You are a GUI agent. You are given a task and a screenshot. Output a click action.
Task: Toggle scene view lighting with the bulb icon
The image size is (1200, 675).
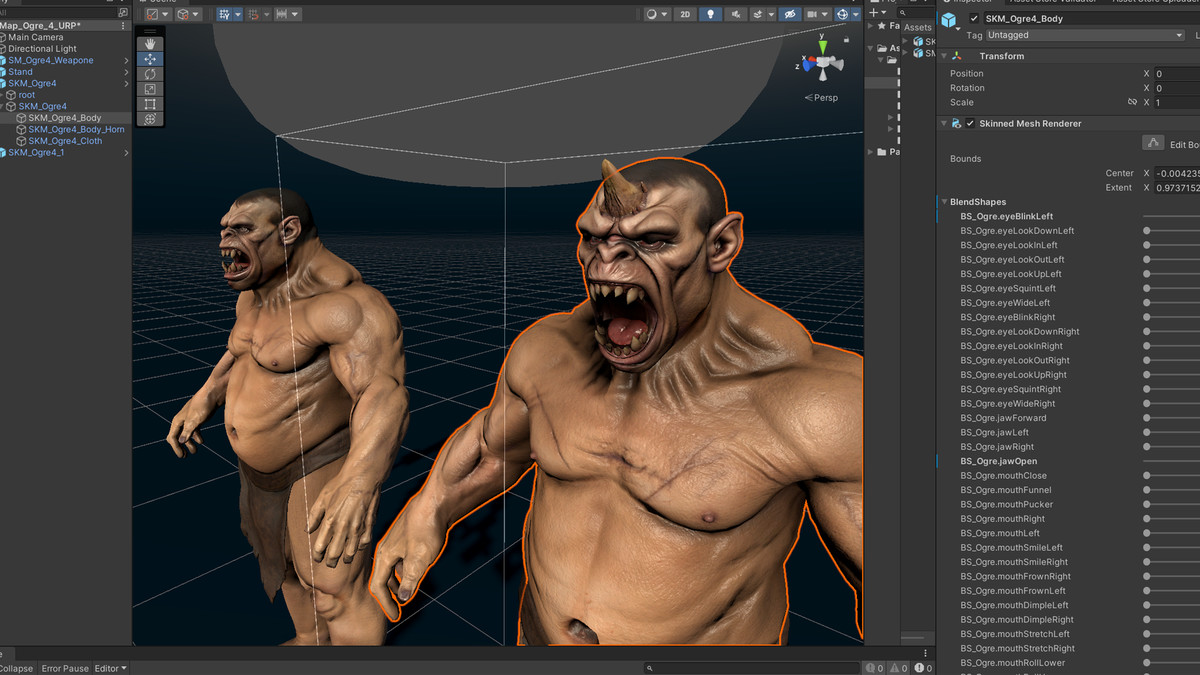tap(710, 14)
